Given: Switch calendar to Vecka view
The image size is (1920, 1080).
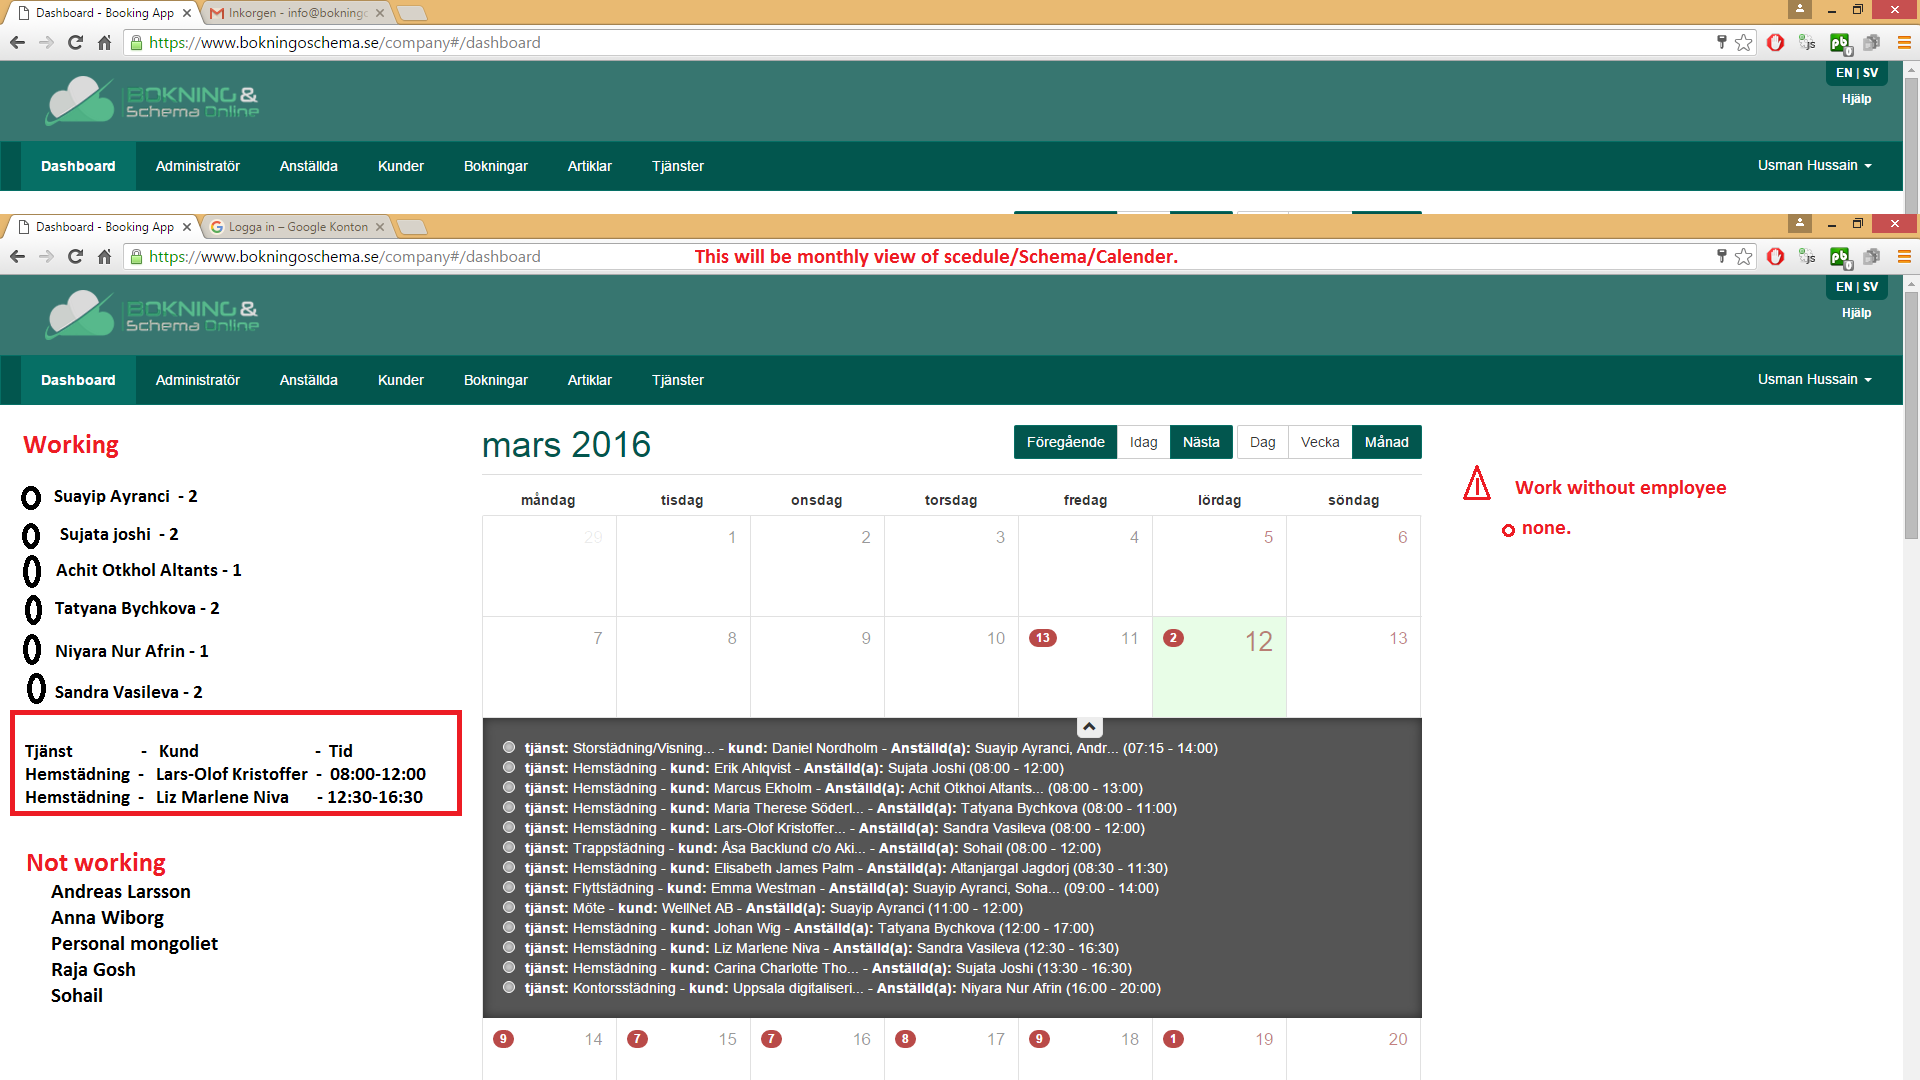Looking at the screenshot, I should (x=1319, y=442).
